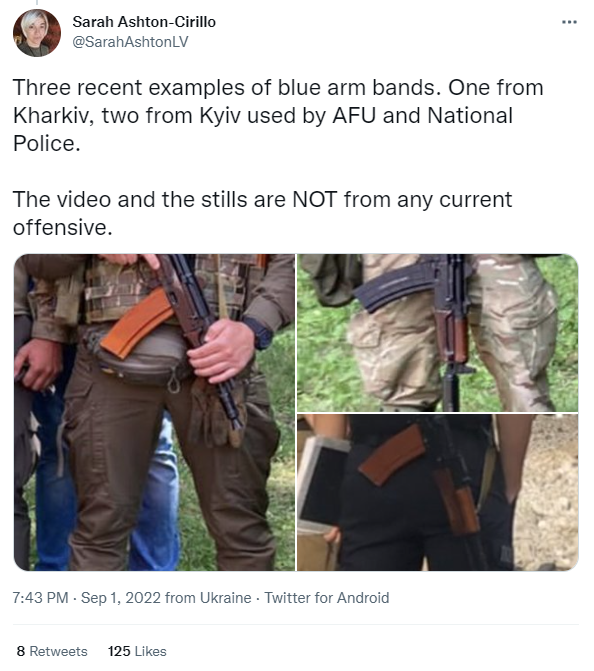
Task: Open the top-right camouflage trousers photo
Action: tap(437, 333)
